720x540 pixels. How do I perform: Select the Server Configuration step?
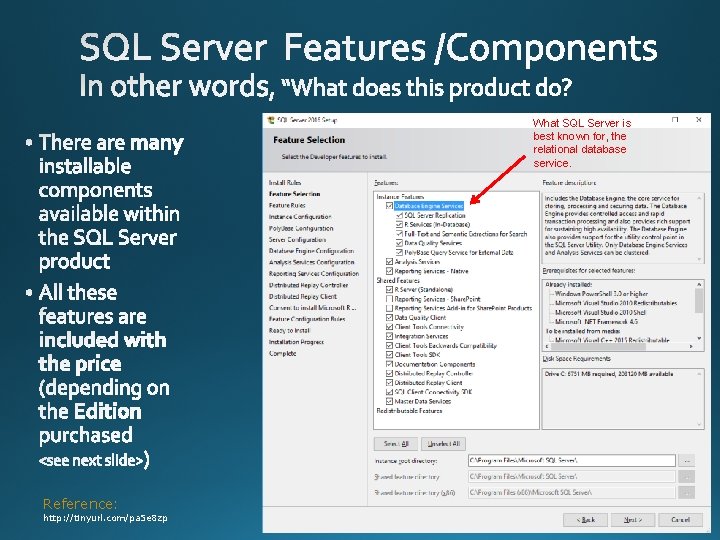tap(298, 240)
